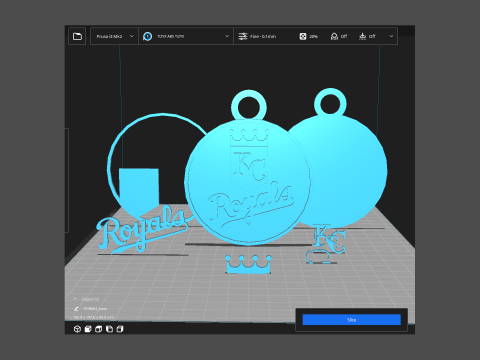Image resolution: width=480 pixels, height=360 pixels.
Task: Switch to the isometric 3D view cube
Action: (x=77, y=329)
